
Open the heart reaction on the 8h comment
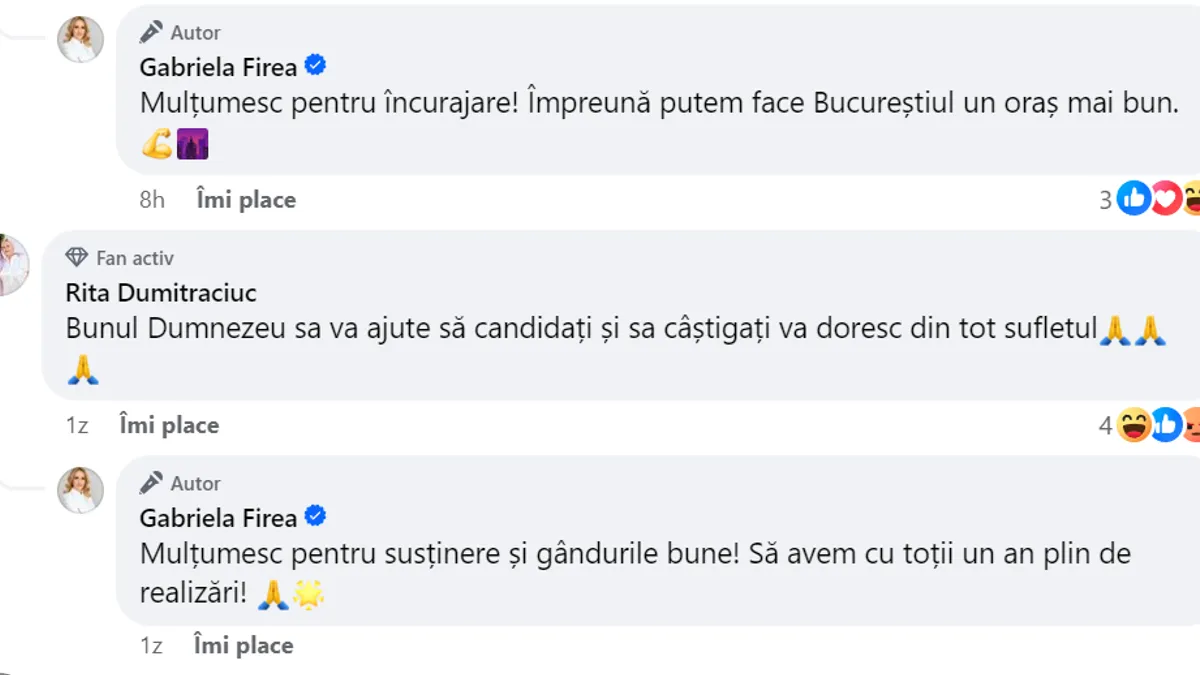click(1165, 199)
